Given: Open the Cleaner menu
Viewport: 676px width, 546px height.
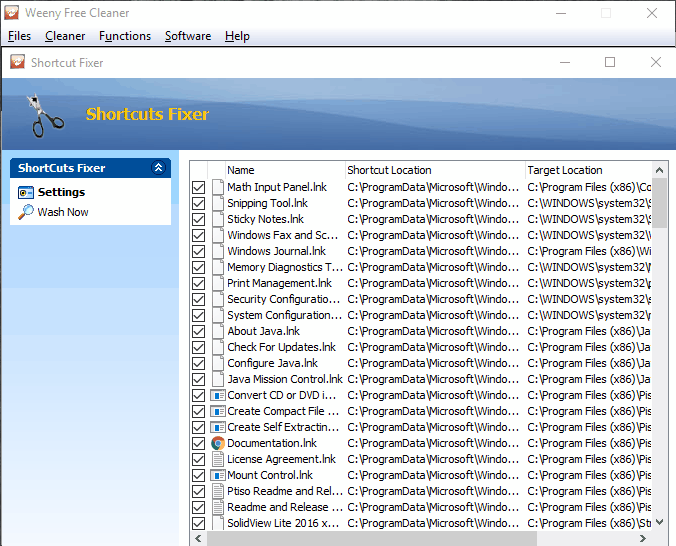Looking at the screenshot, I should pos(65,36).
